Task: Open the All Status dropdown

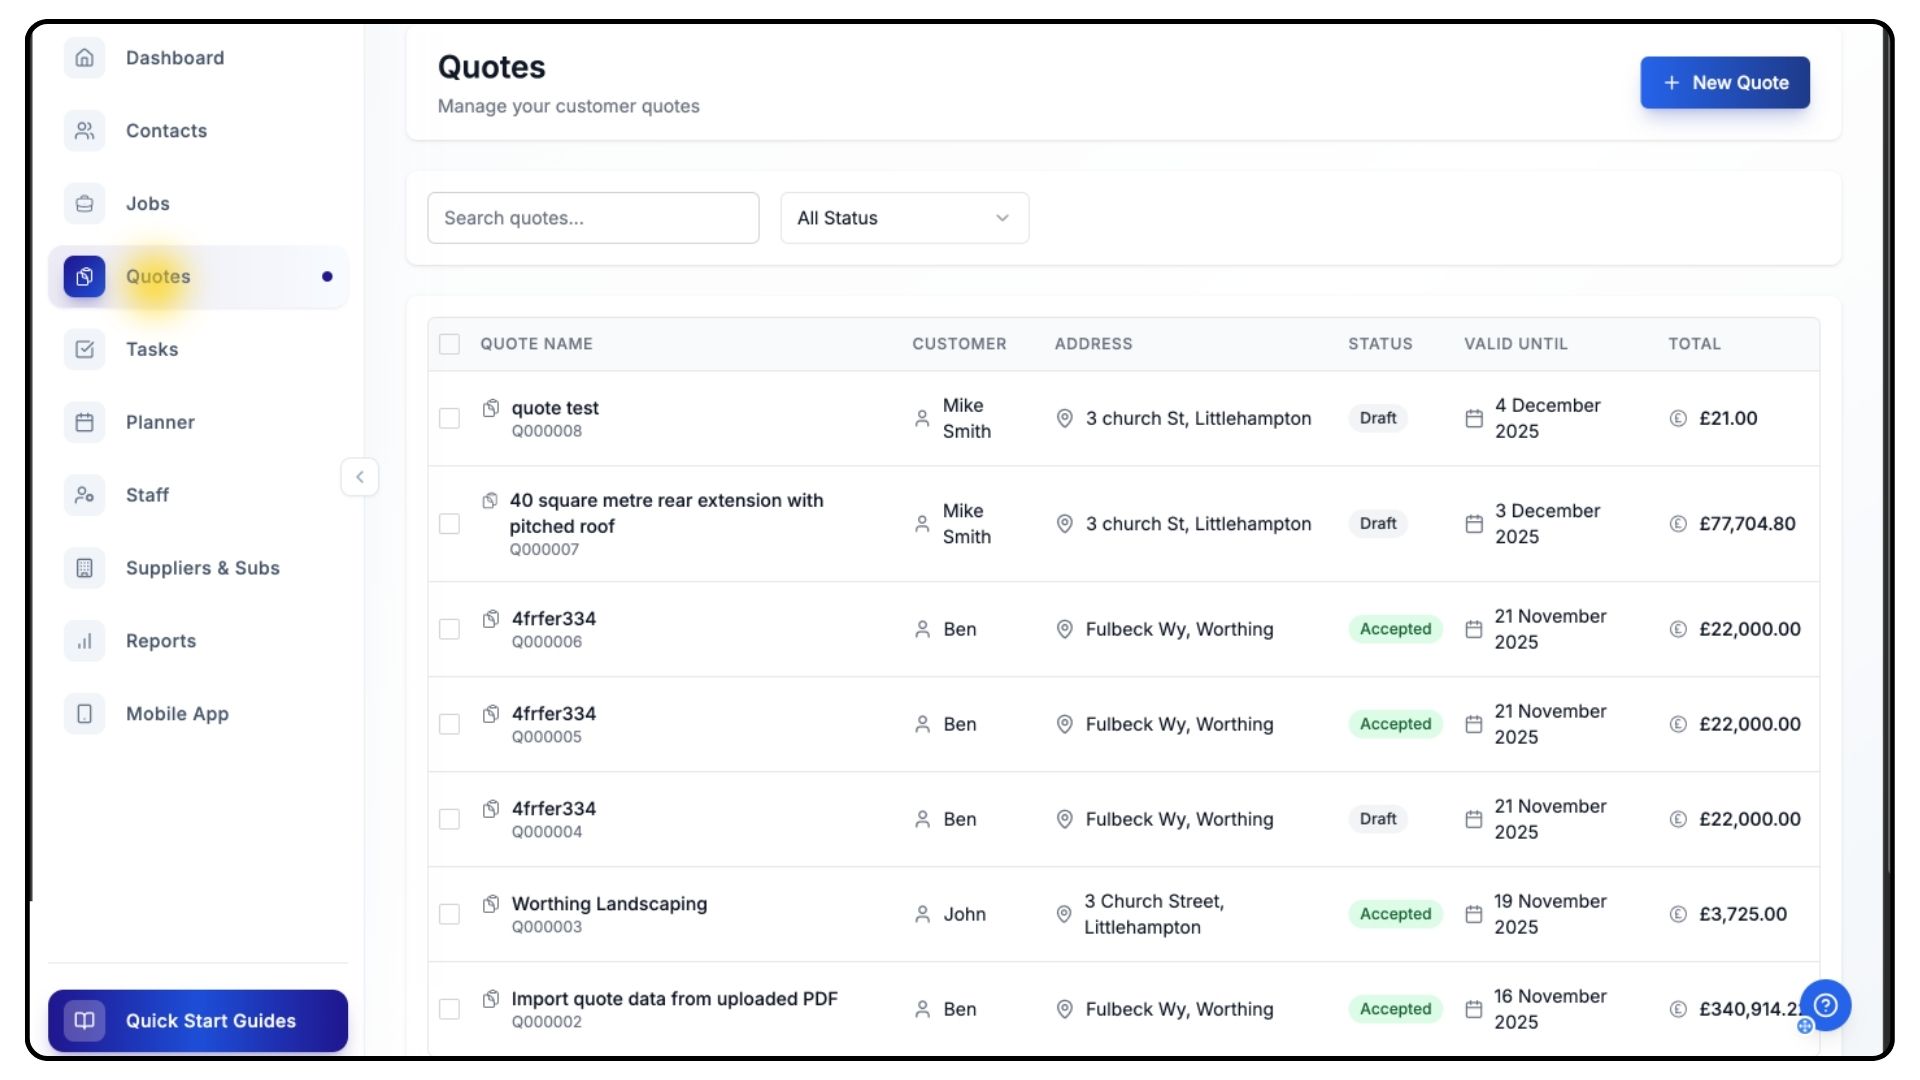Action: tap(904, 218)
